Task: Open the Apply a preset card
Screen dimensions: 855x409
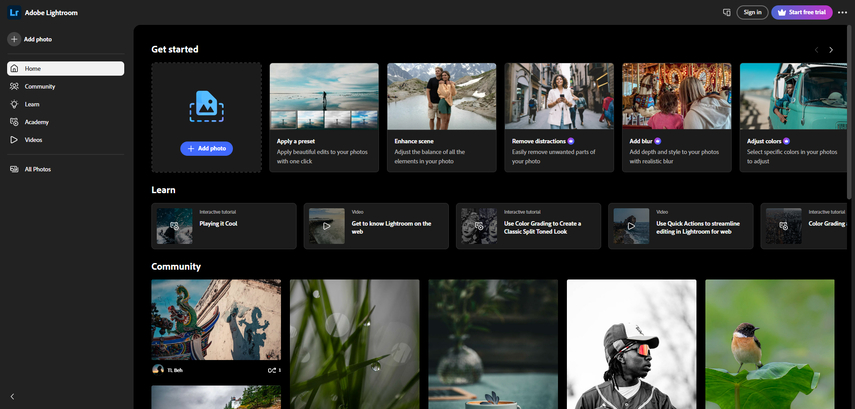Action: (324, 117)
